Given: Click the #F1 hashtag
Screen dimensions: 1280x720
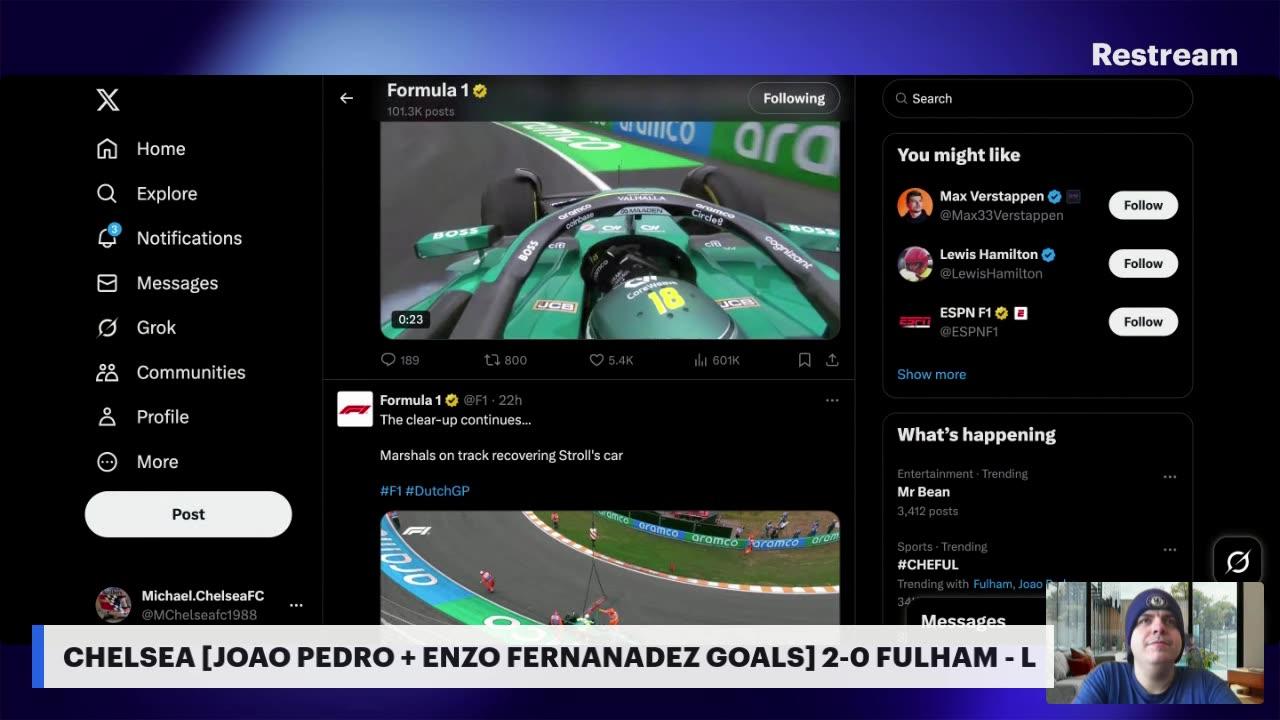Looking at the screenshot, I should [391, 491].
